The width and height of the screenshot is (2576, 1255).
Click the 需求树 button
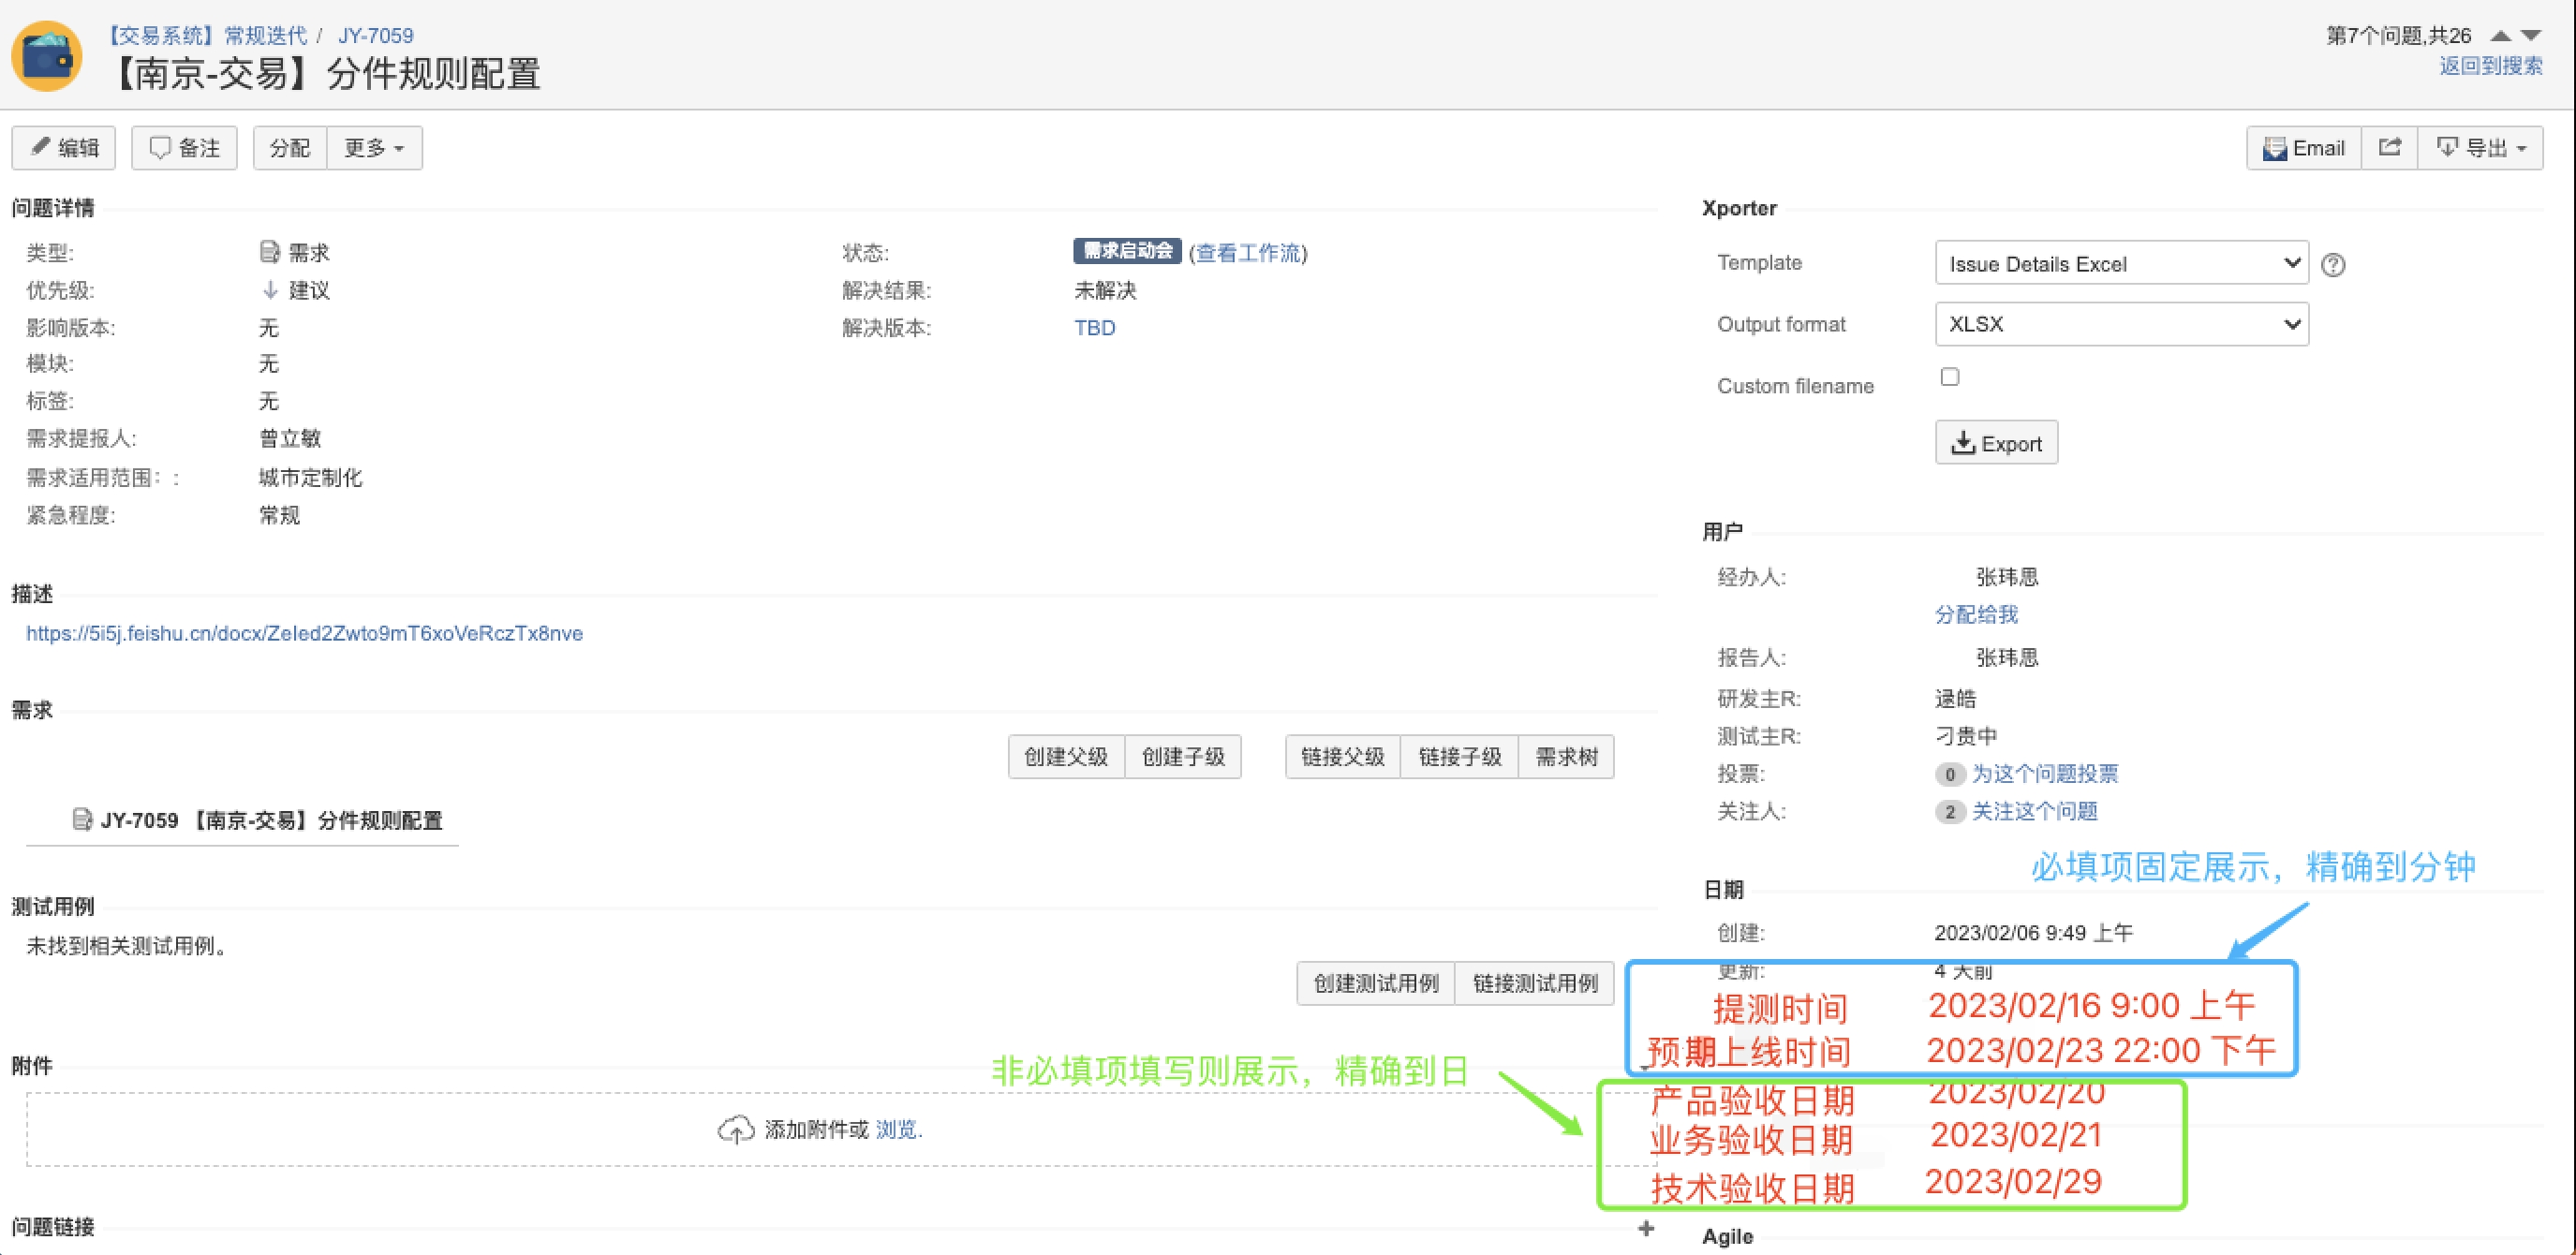1566,757
